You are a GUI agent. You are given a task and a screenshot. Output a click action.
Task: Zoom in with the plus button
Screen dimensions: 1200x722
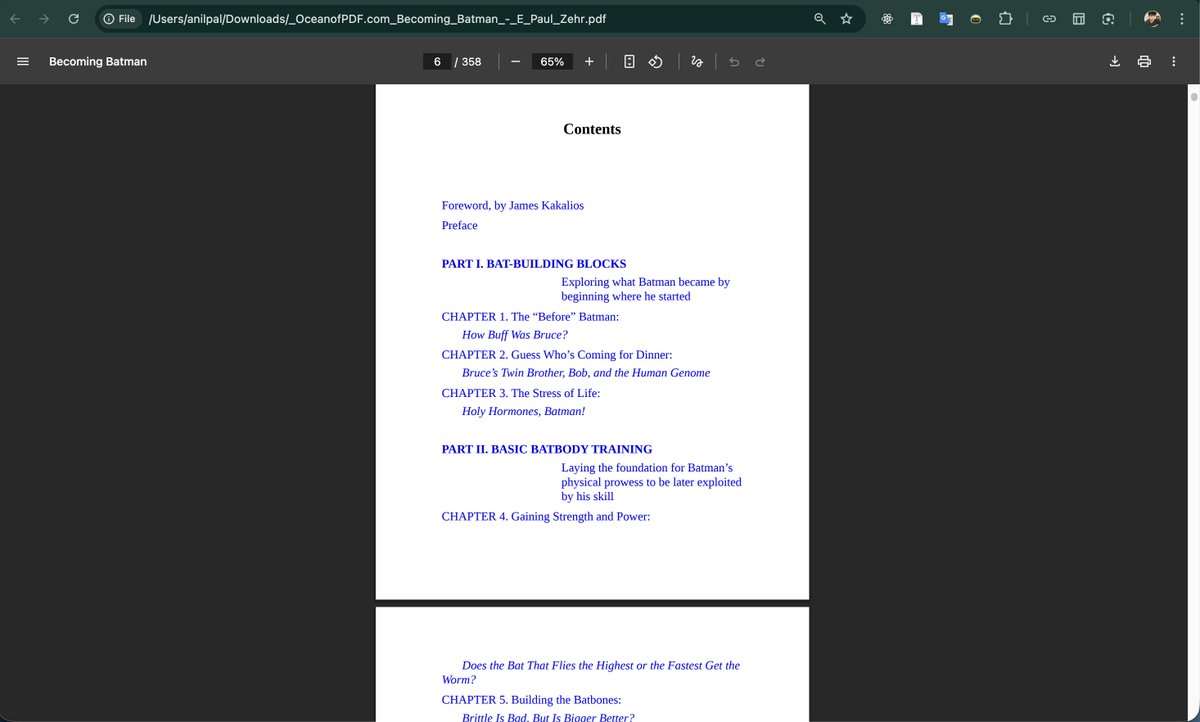[x=589, y=61]
